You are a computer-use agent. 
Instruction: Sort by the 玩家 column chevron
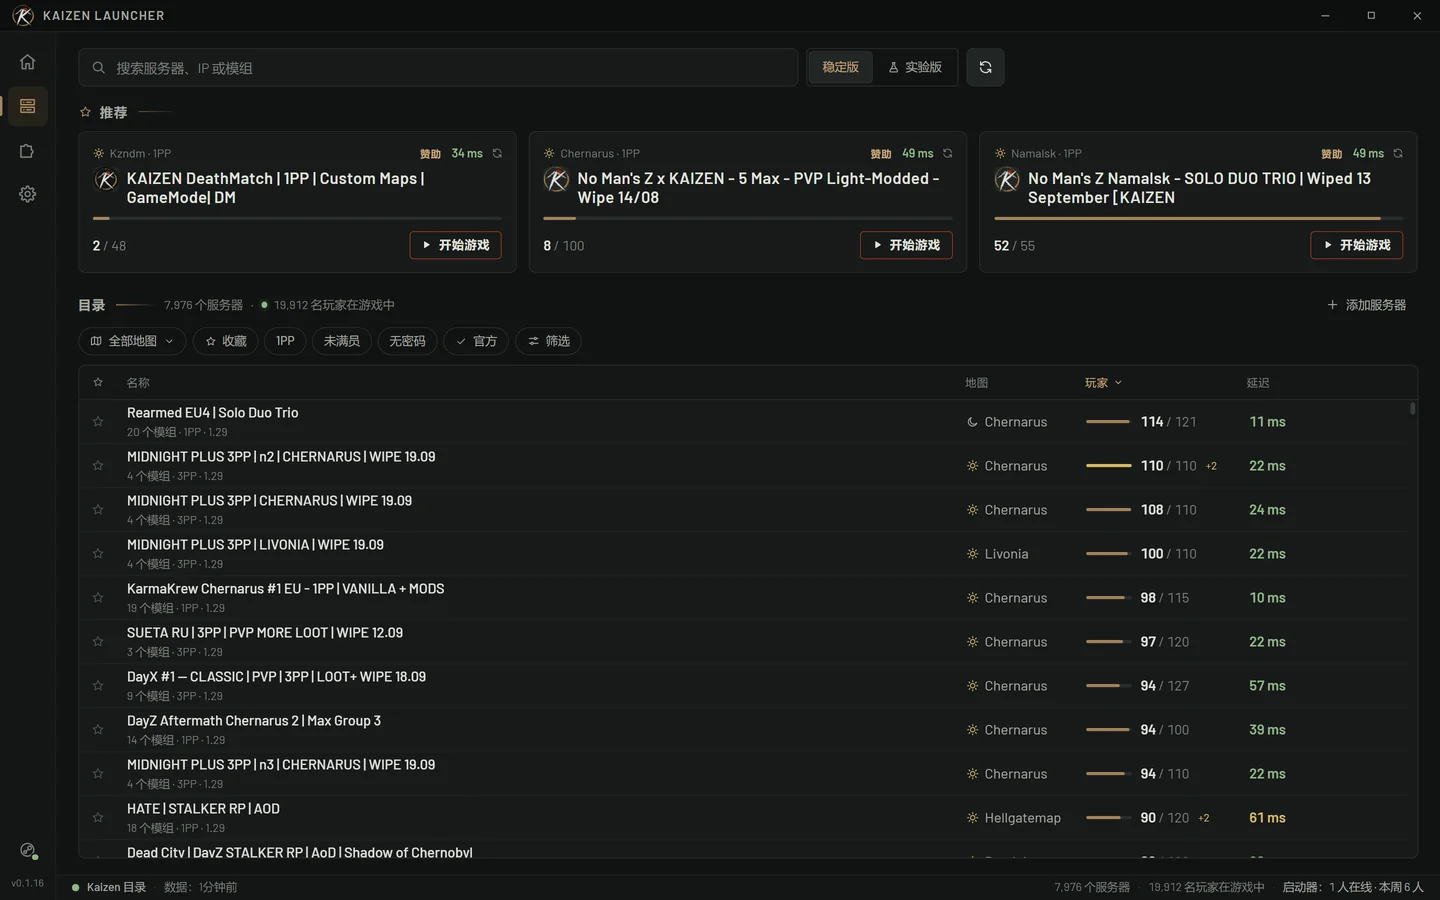tap(1118, 383)
